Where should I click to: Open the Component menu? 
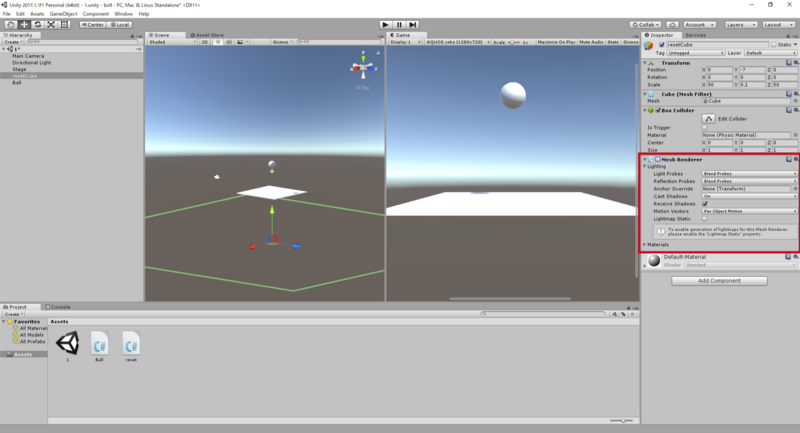point(95,14)
